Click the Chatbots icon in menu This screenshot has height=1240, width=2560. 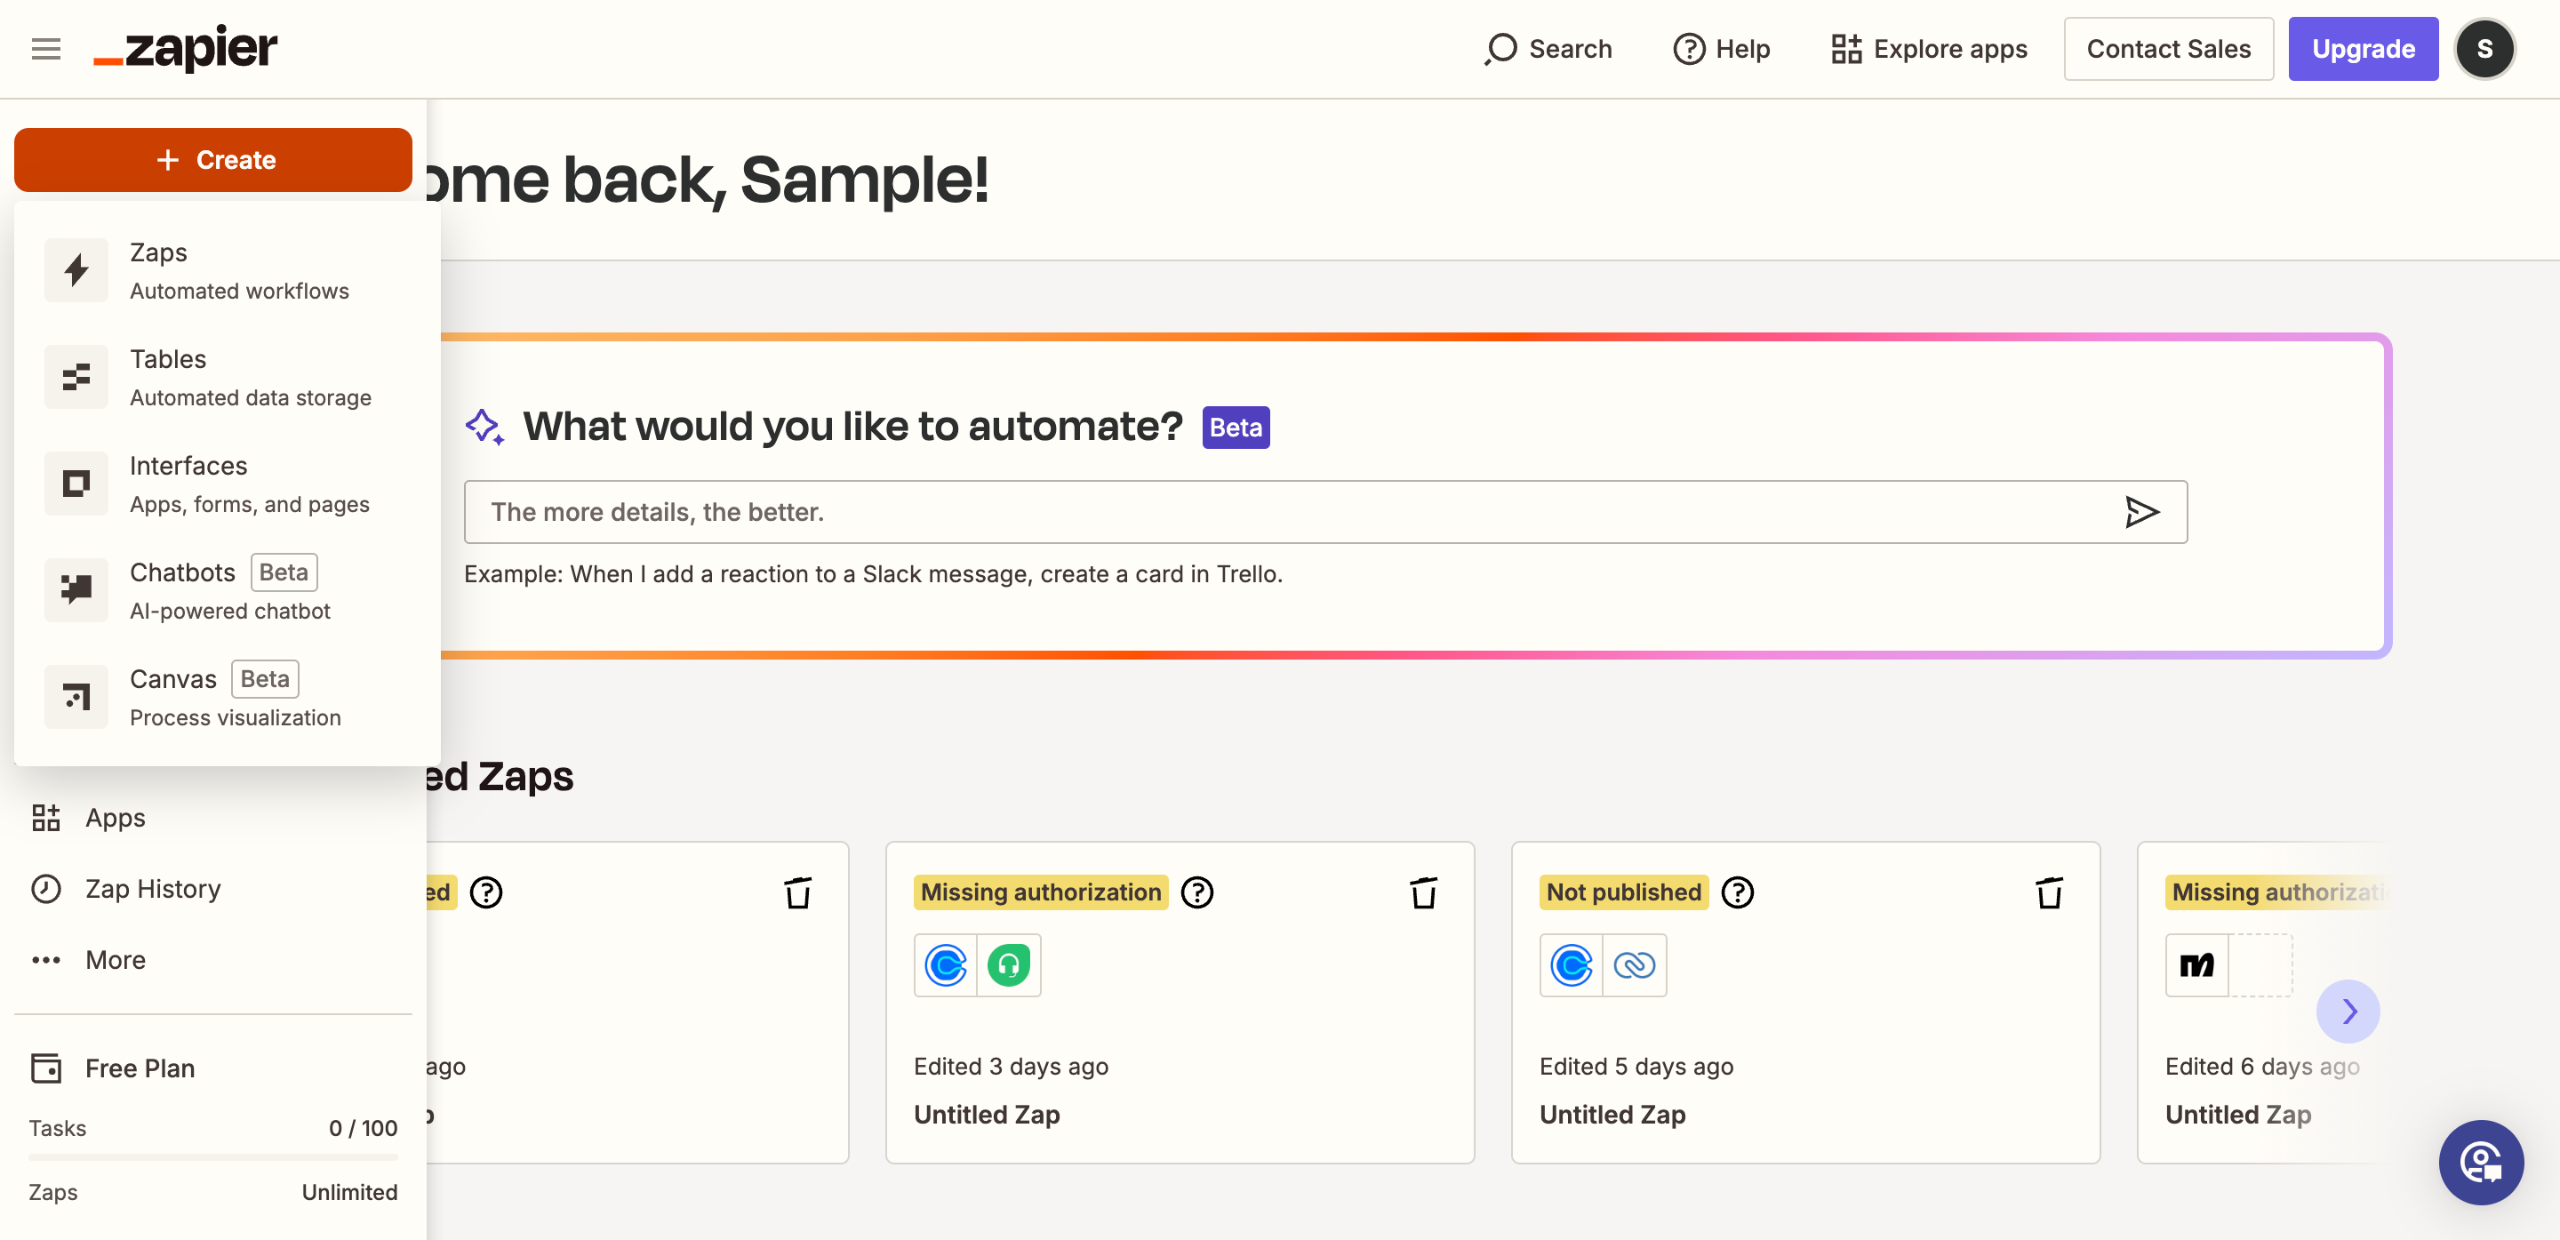coord(76,590)
